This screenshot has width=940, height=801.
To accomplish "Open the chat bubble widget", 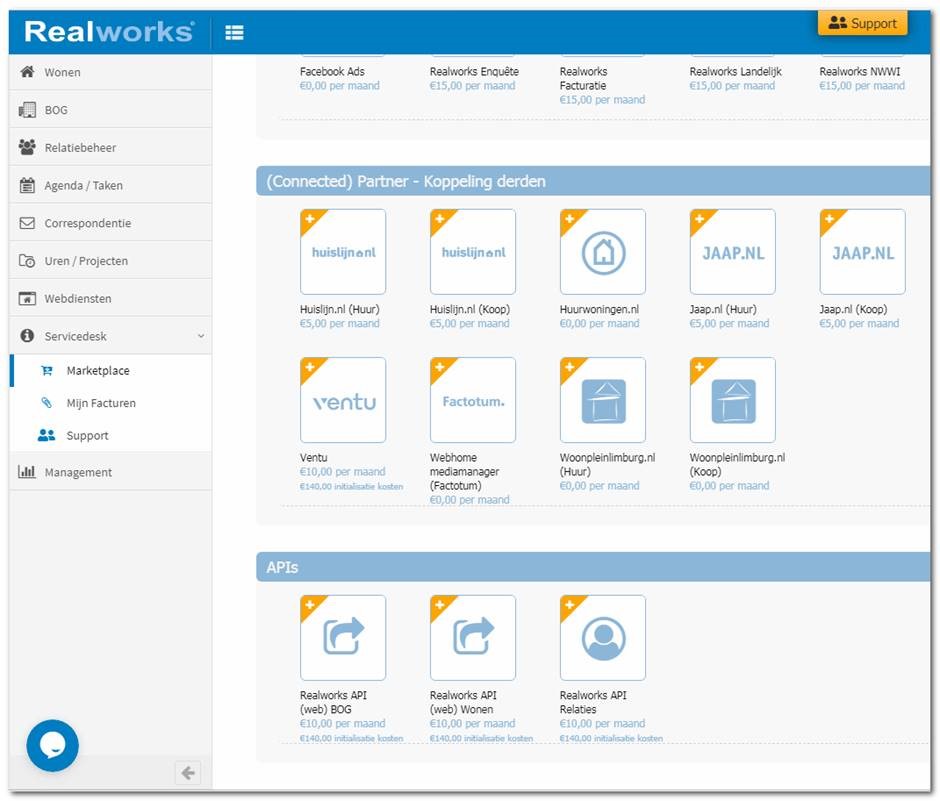I will [53, 745].
